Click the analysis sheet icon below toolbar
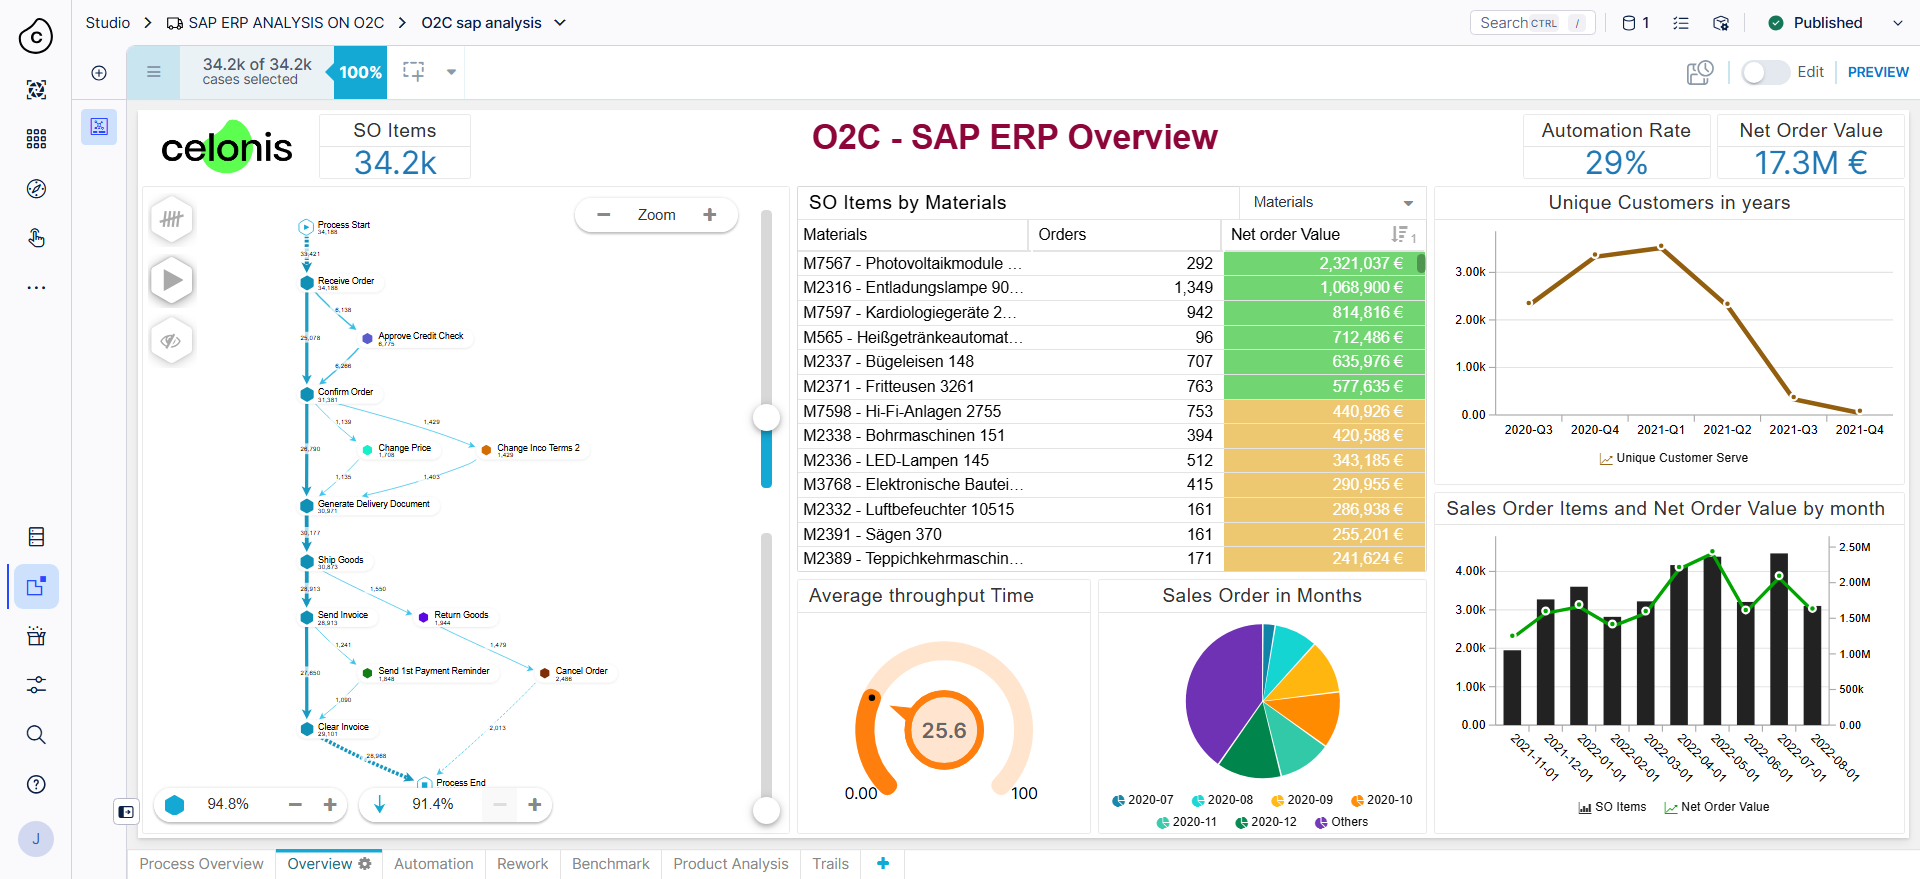The width and height of the screenshot is (1920, 879). (x=99, y=127)
